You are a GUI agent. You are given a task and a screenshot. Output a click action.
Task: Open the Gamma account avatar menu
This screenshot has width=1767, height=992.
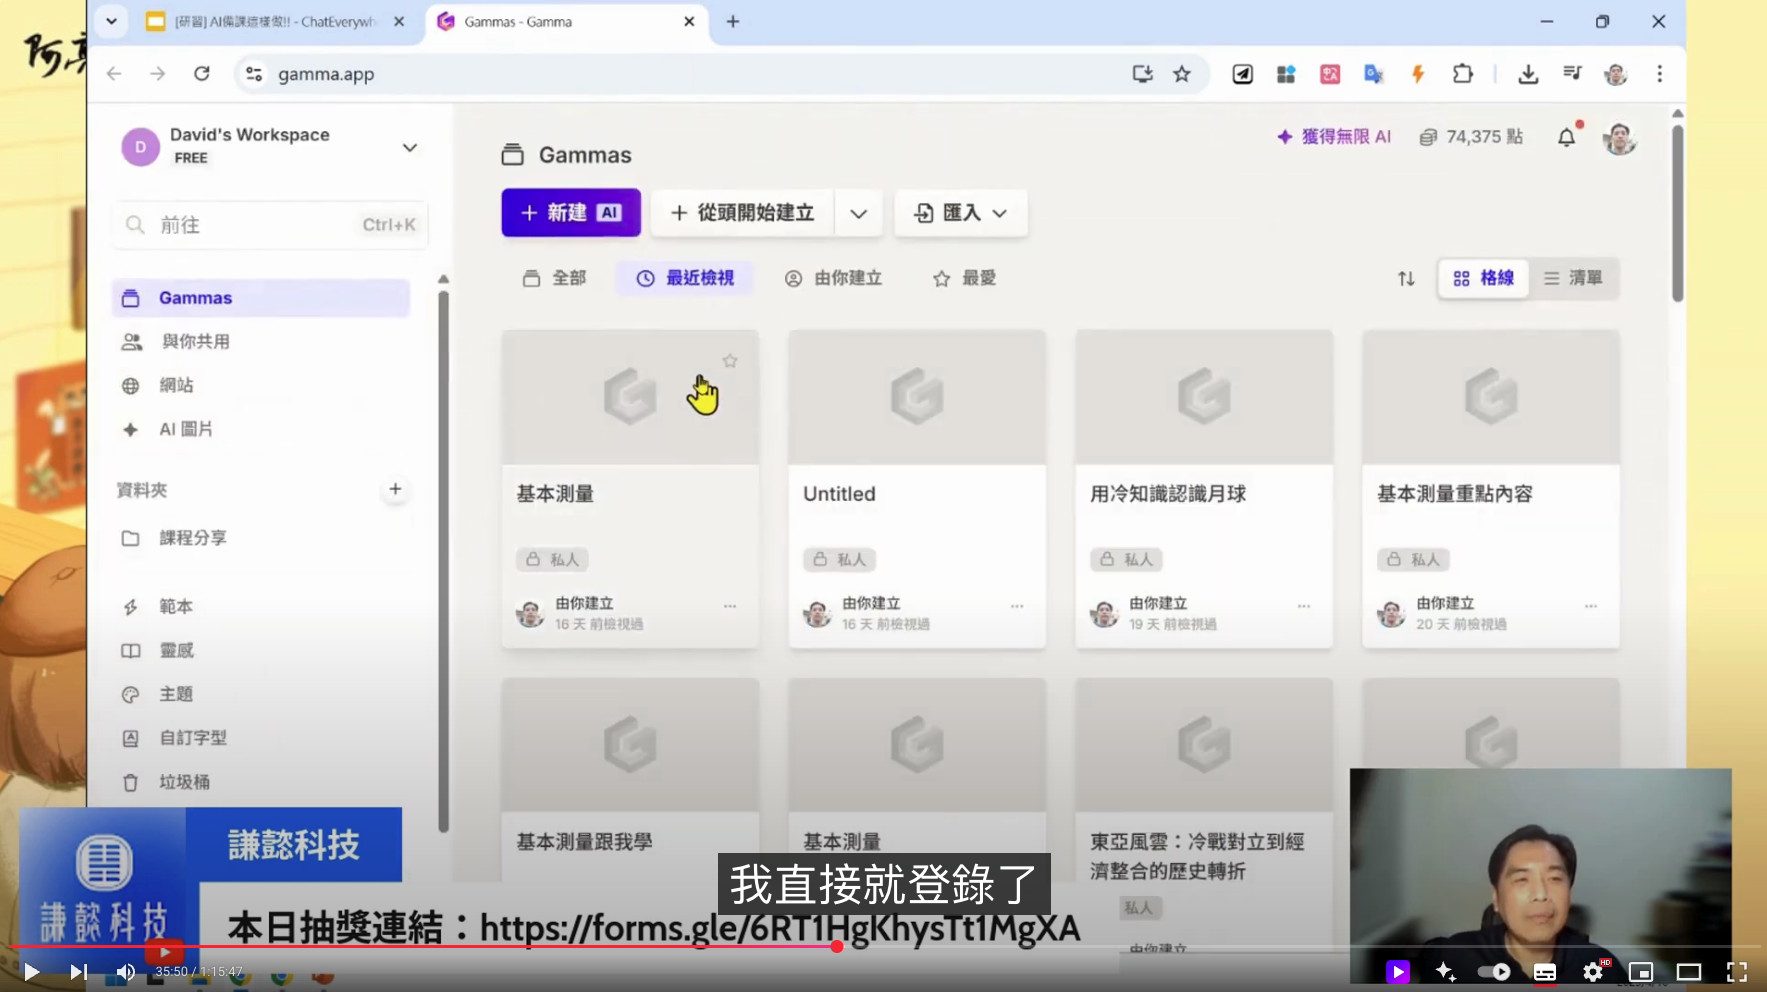1619,138
